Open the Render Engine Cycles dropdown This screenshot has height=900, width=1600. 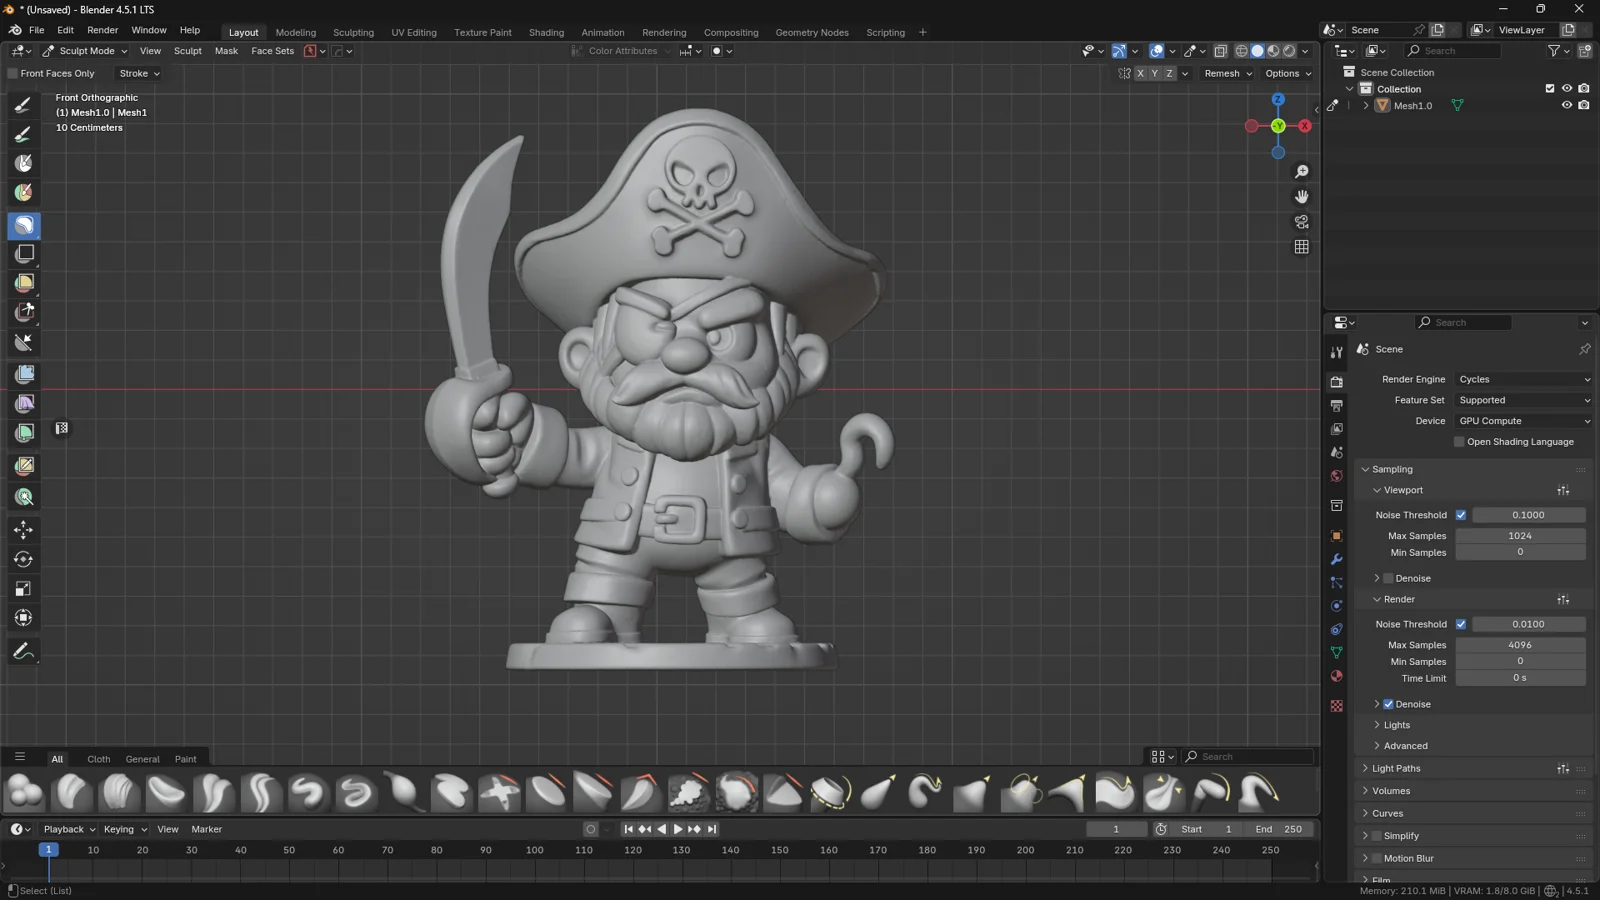click(1524, 380)
